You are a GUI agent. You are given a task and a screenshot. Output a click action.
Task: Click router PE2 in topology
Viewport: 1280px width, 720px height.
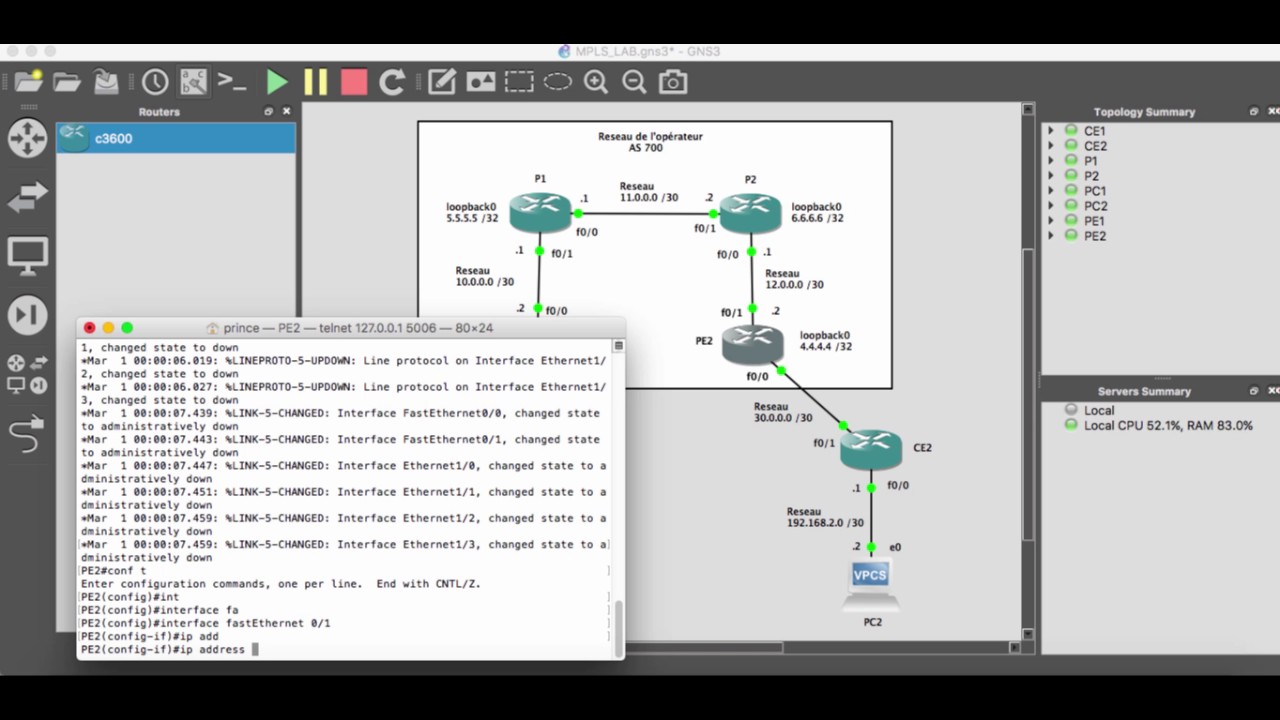tap(753, 344)
